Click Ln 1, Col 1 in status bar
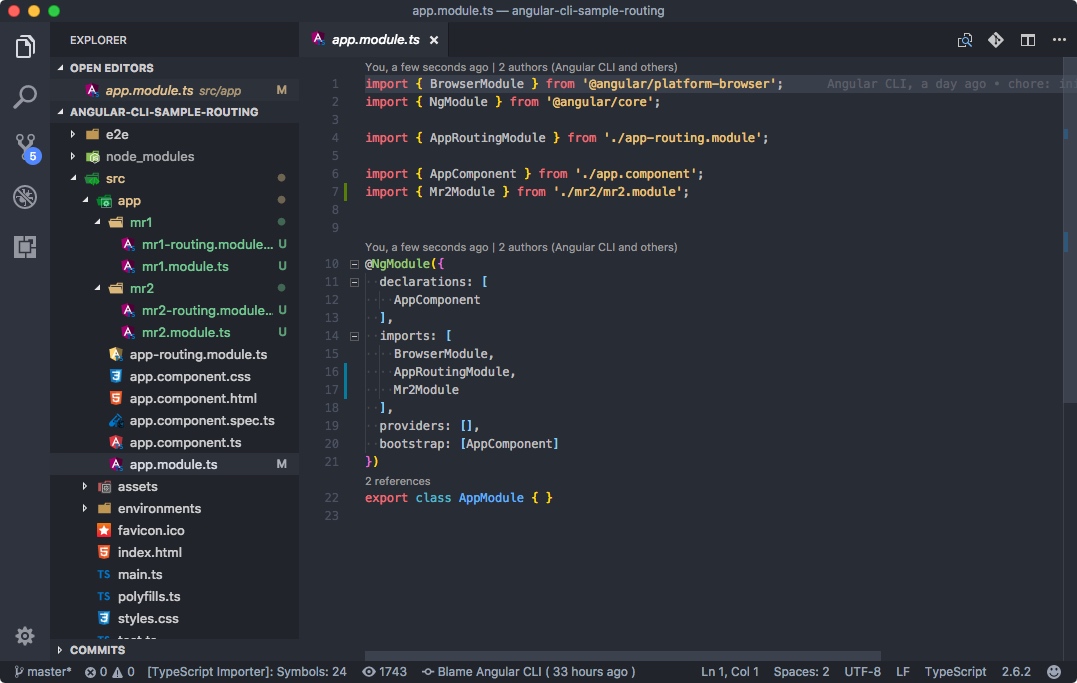Screen dimensions: 1077x683 click(729, 671)
